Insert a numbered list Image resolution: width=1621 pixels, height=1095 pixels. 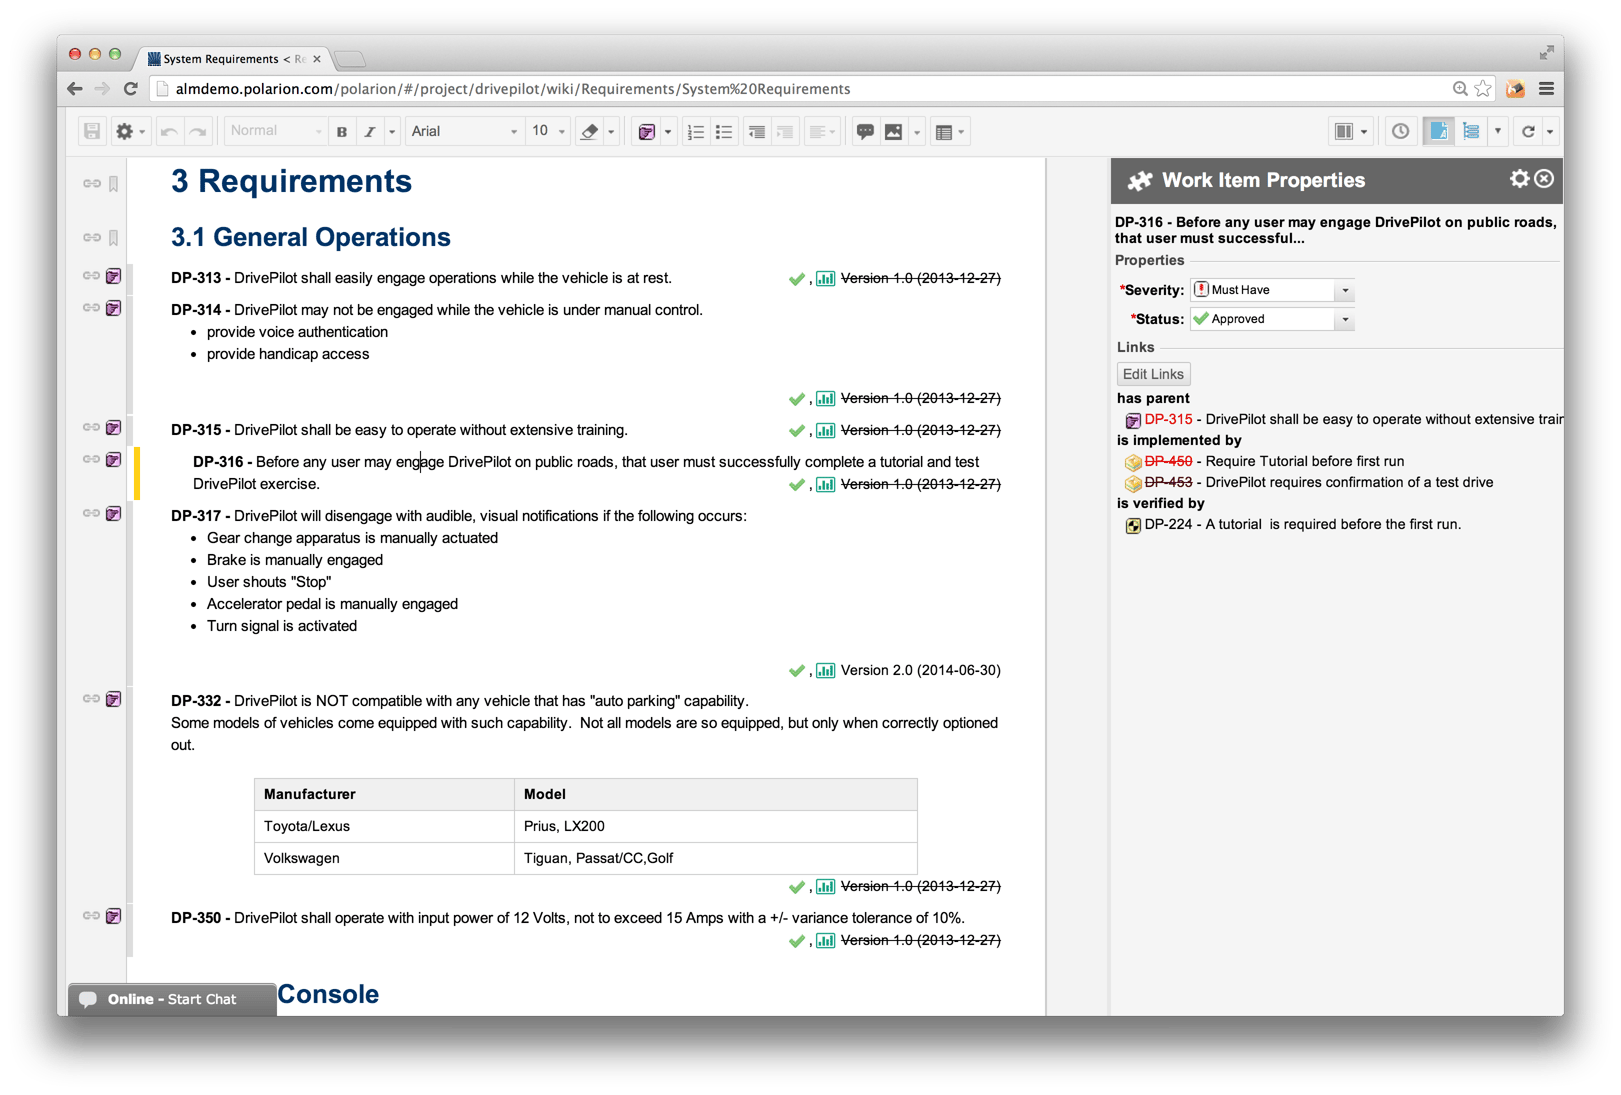tap(695, 131)
